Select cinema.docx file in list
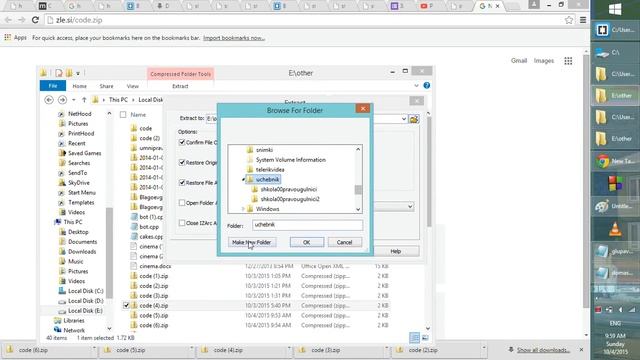This screenshot has width=640, height=360. 155,266
